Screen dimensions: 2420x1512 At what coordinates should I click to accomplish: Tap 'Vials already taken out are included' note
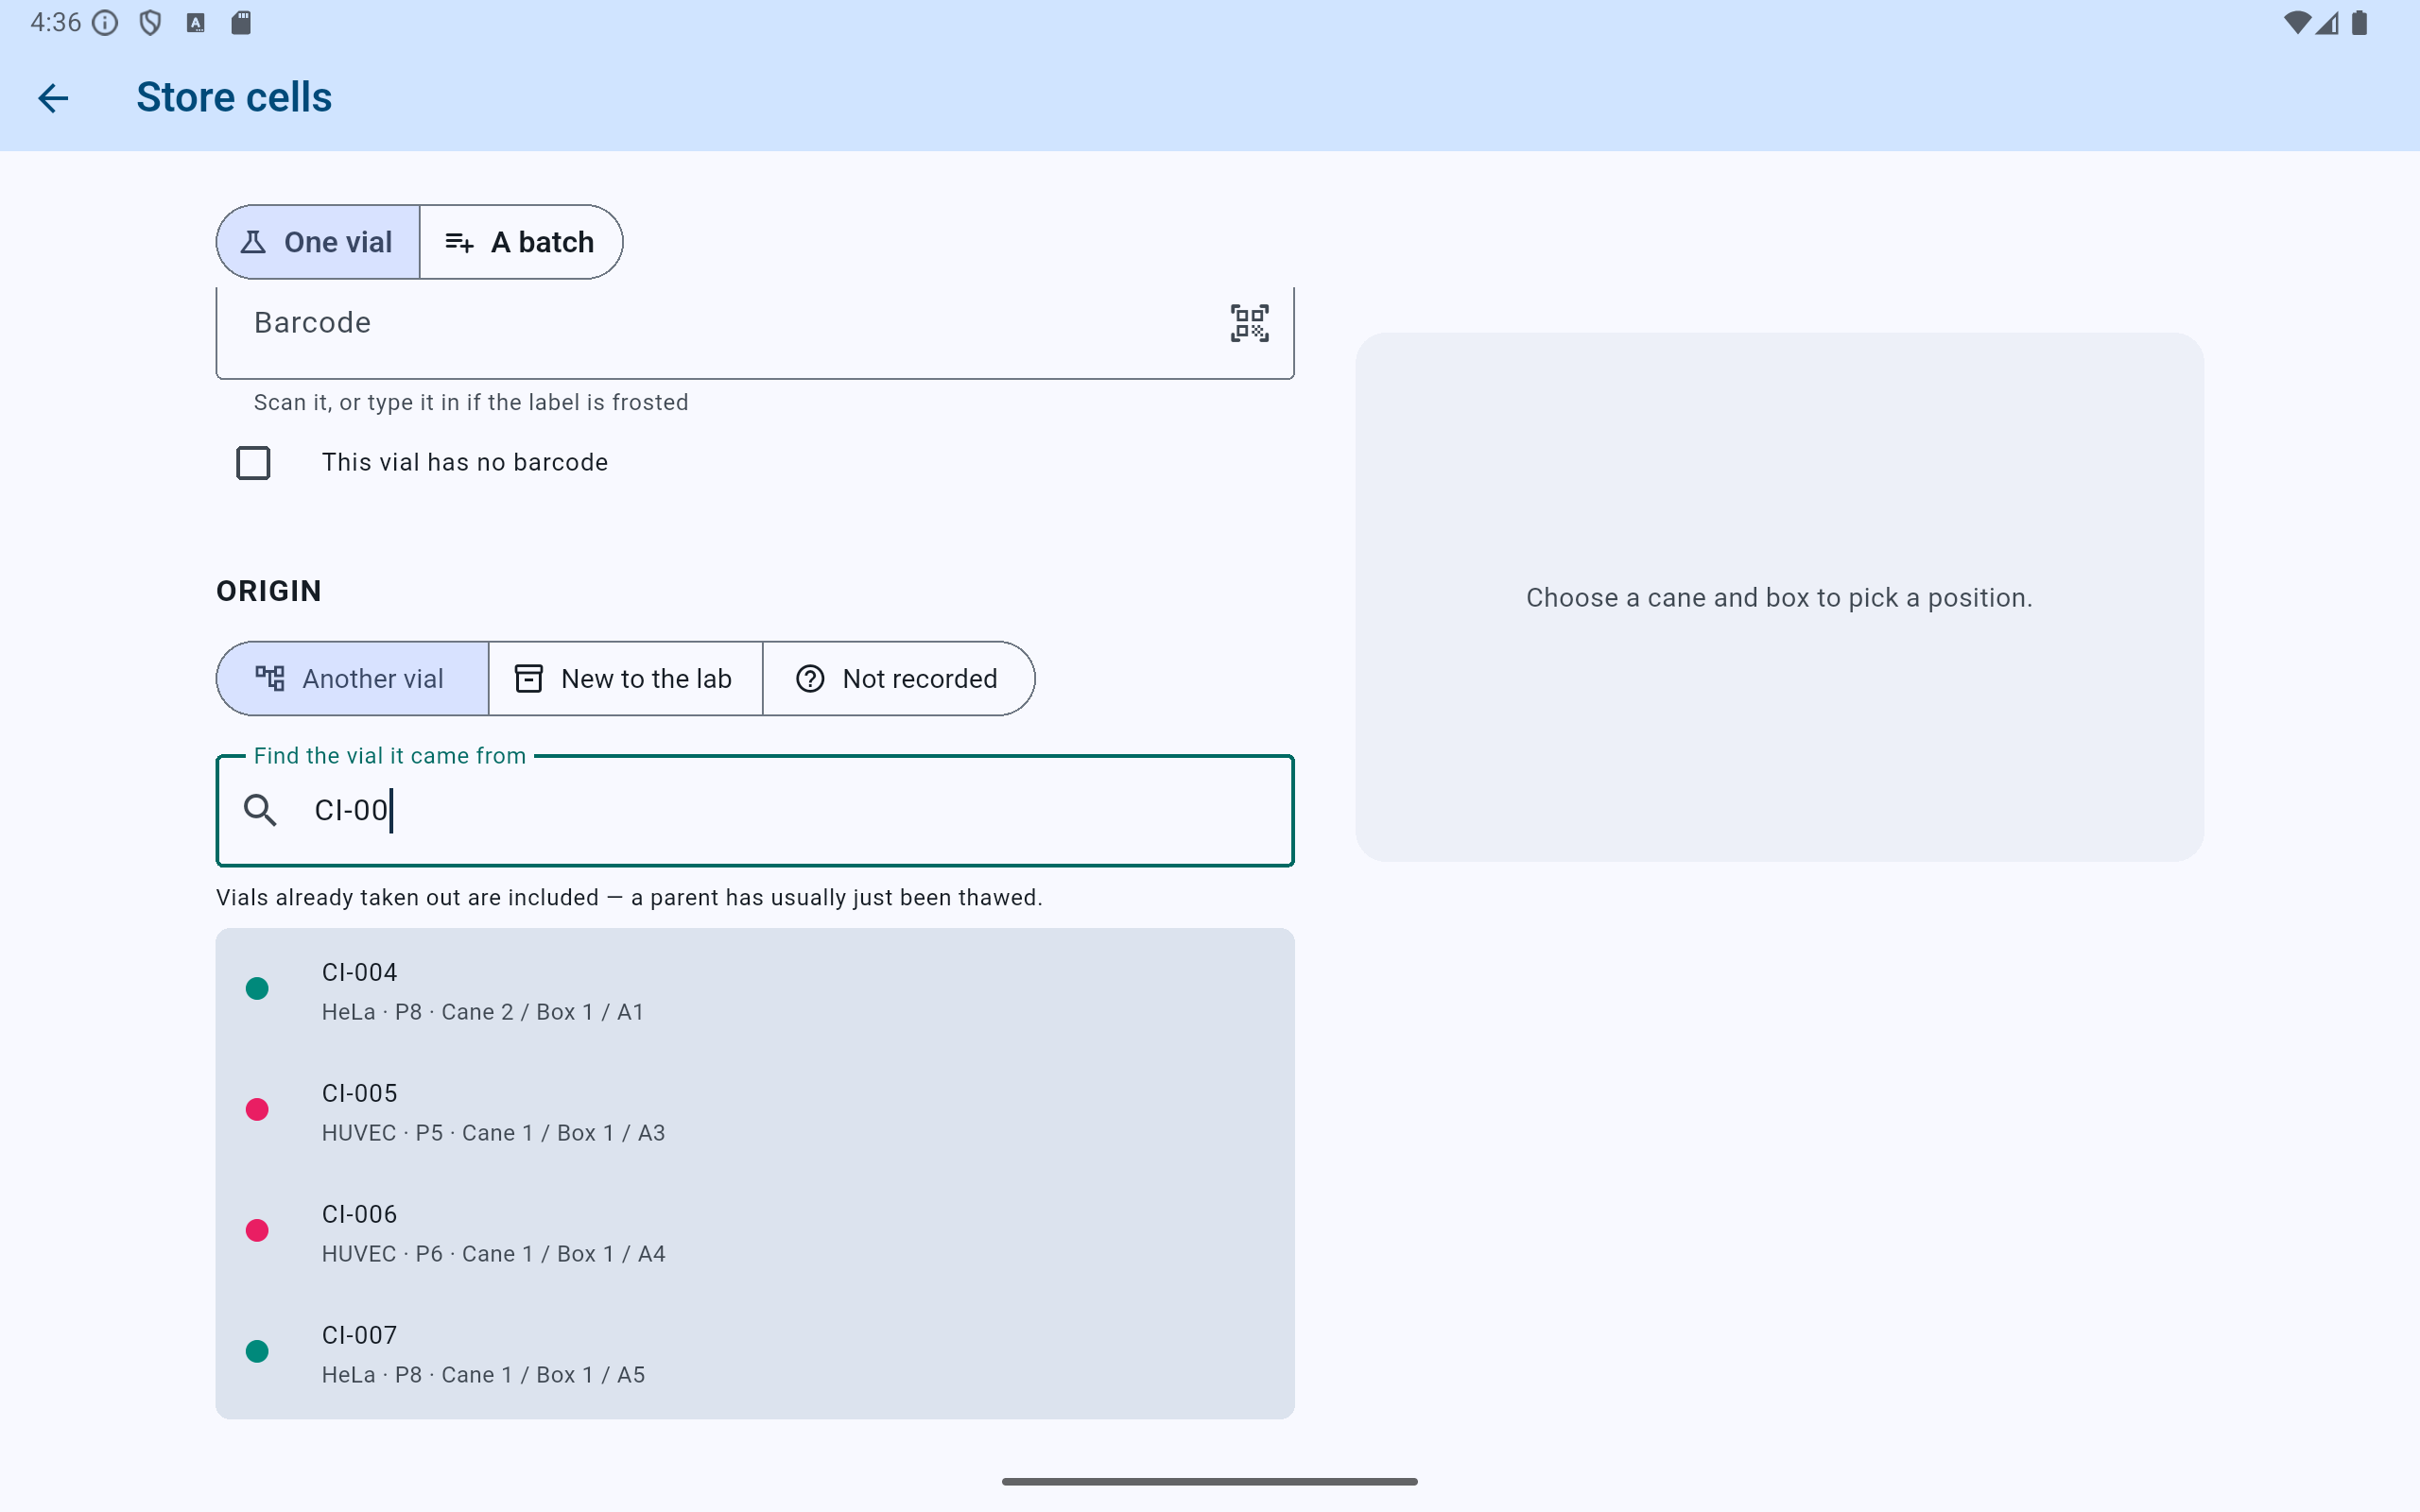(629, 898)
